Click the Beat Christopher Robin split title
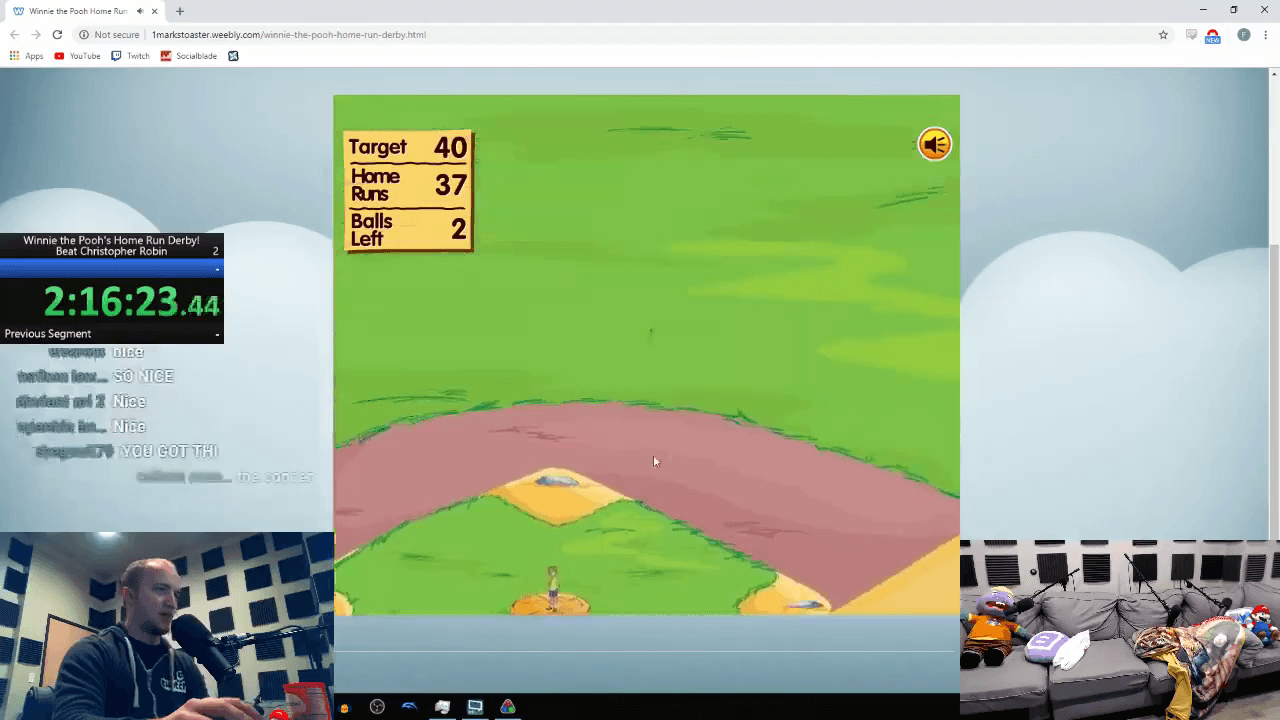 click(x=112, y=252)
